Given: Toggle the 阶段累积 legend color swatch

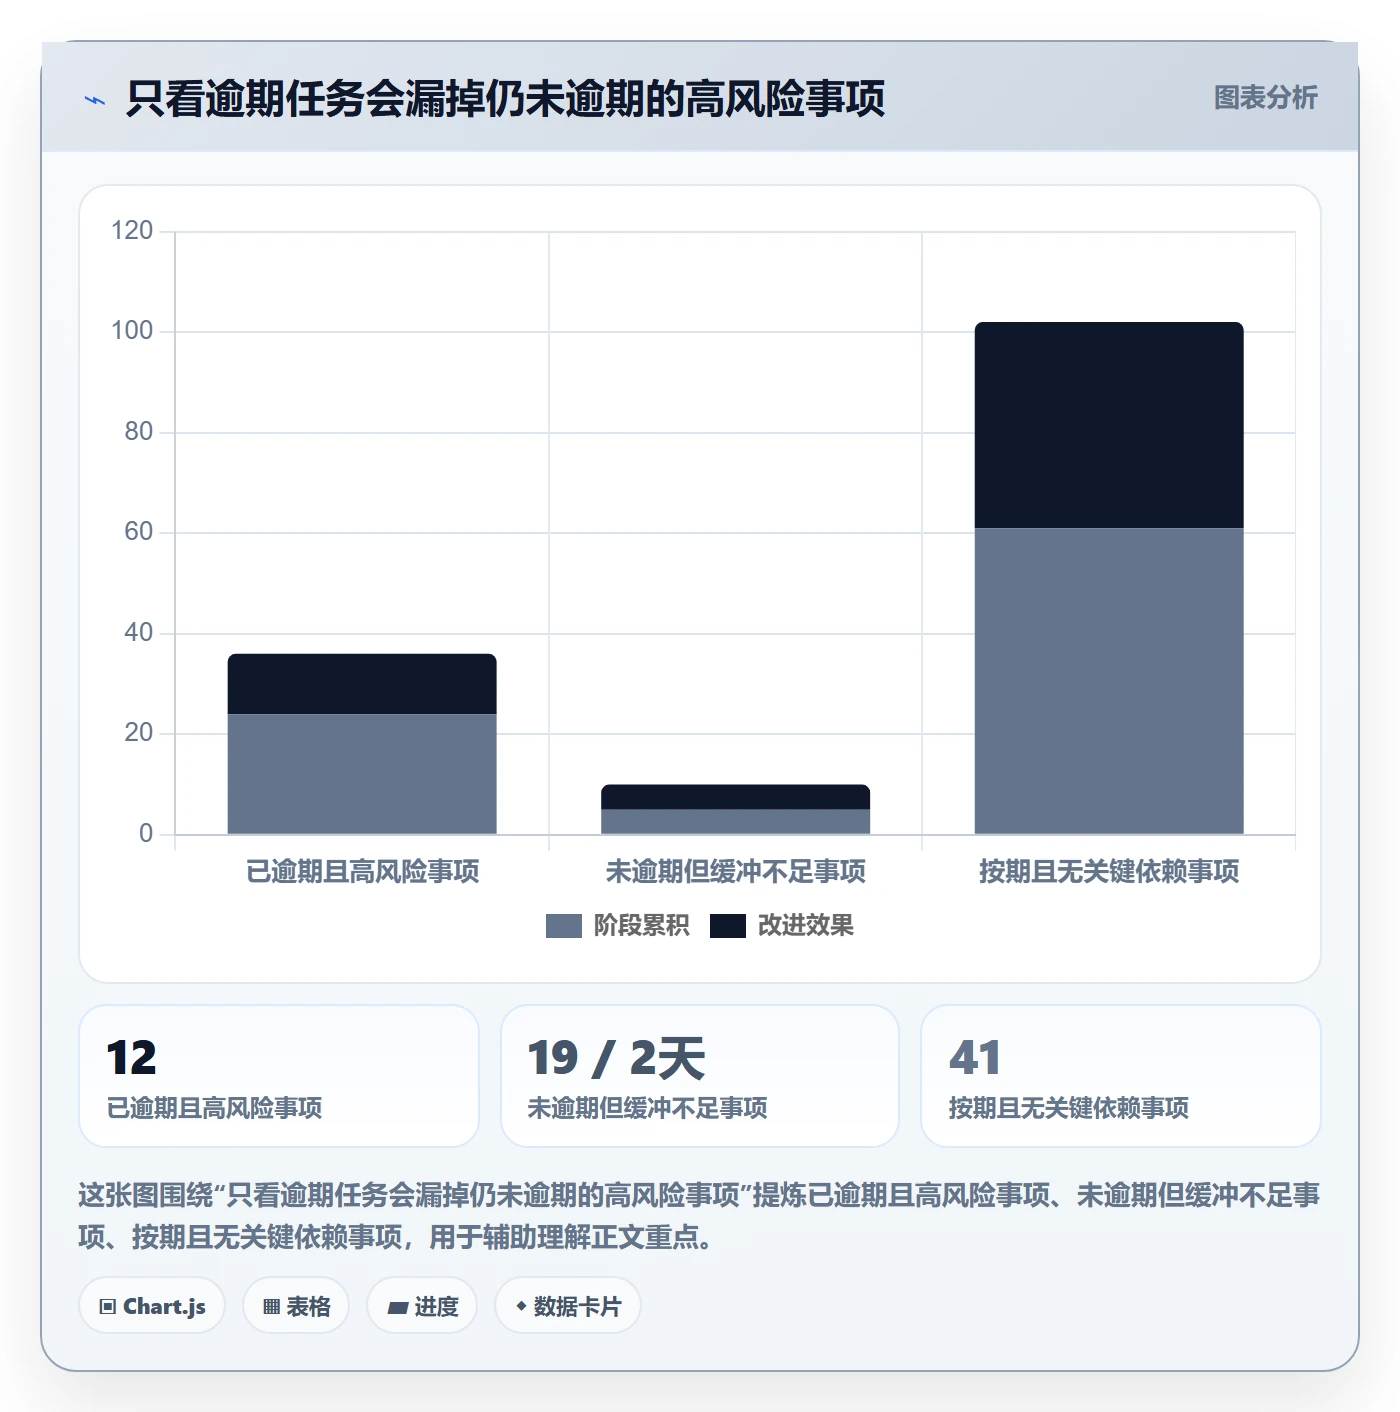Looking at the screenshot, I should coord(563,926).
